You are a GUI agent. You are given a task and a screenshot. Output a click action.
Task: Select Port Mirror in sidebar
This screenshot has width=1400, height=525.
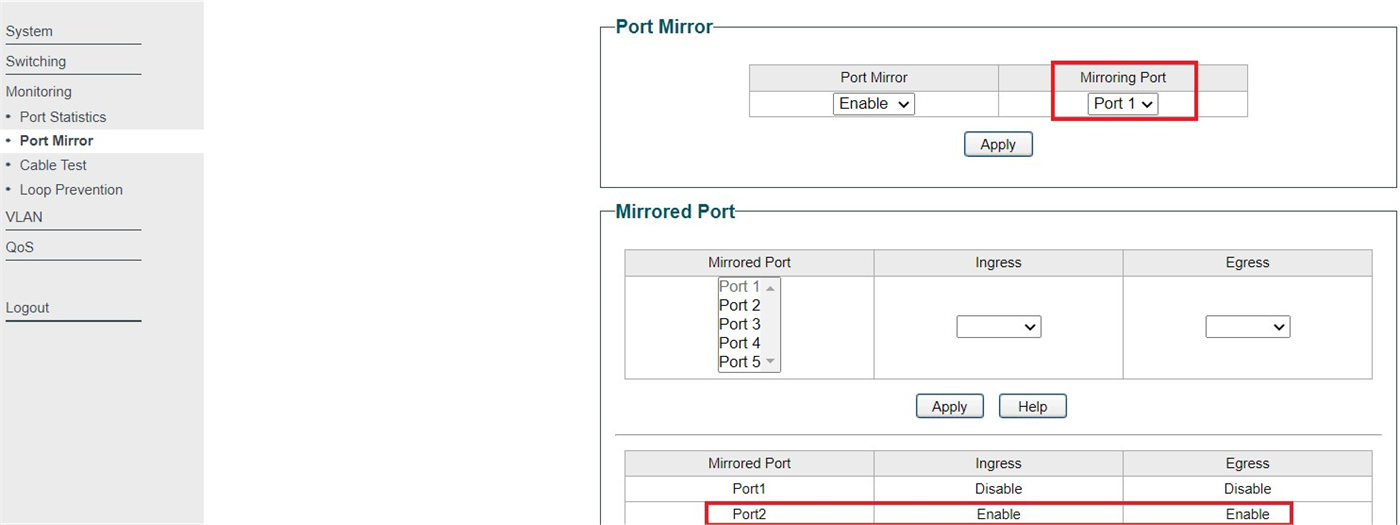click(56, 141)
